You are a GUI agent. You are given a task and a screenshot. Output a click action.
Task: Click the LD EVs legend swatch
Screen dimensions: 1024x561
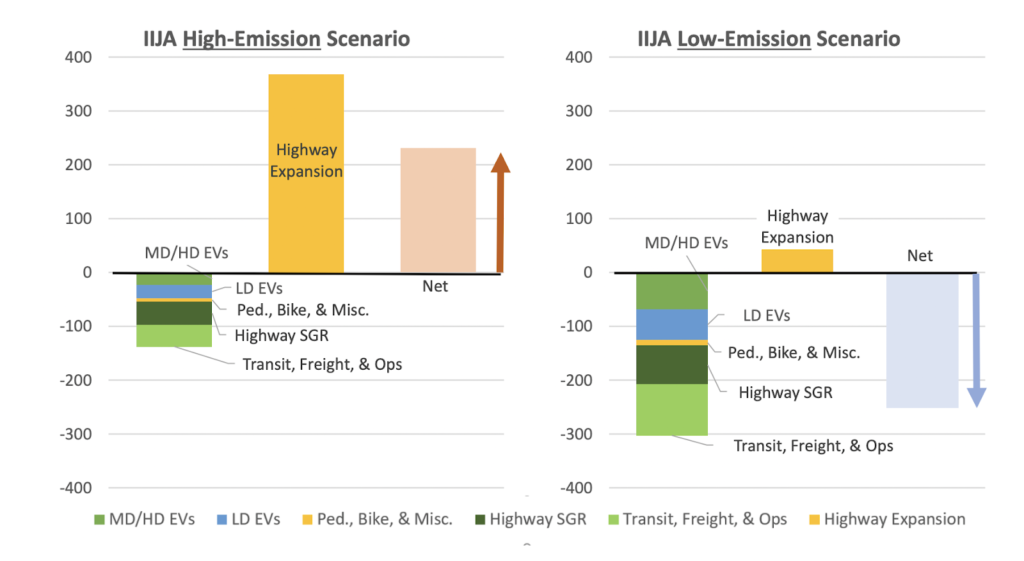pyautogui.click(x=222, y=520)
